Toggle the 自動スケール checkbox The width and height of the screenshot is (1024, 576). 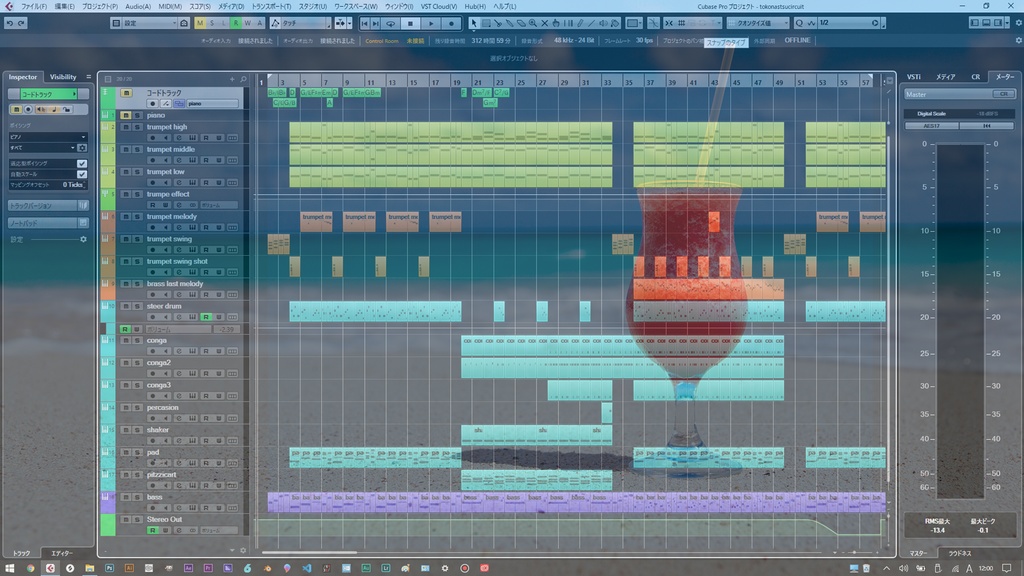(82, 174)
